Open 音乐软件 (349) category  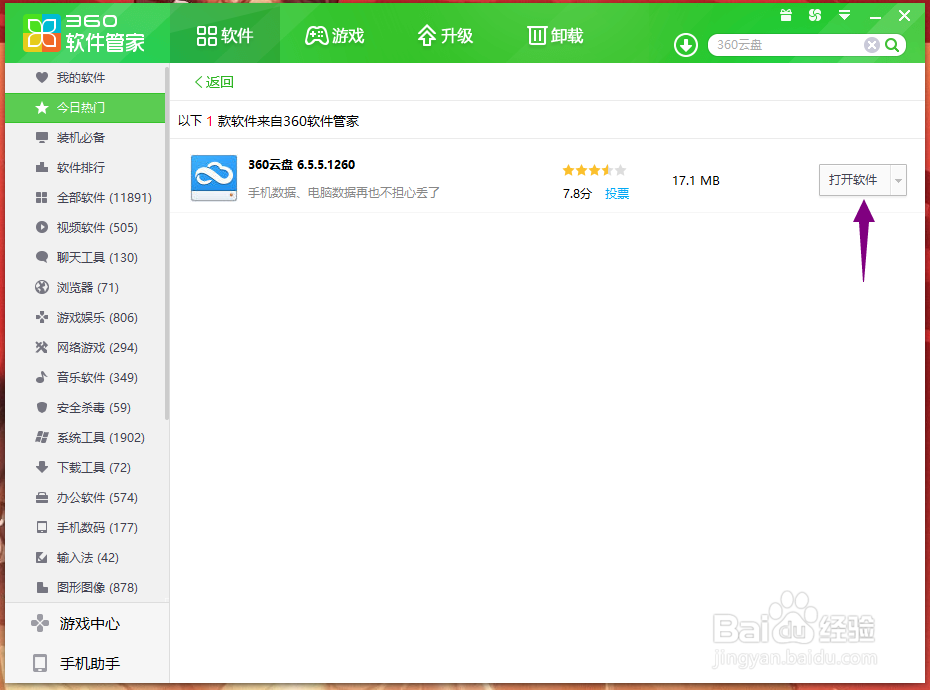pyautogui.click(x=85, y=377)
